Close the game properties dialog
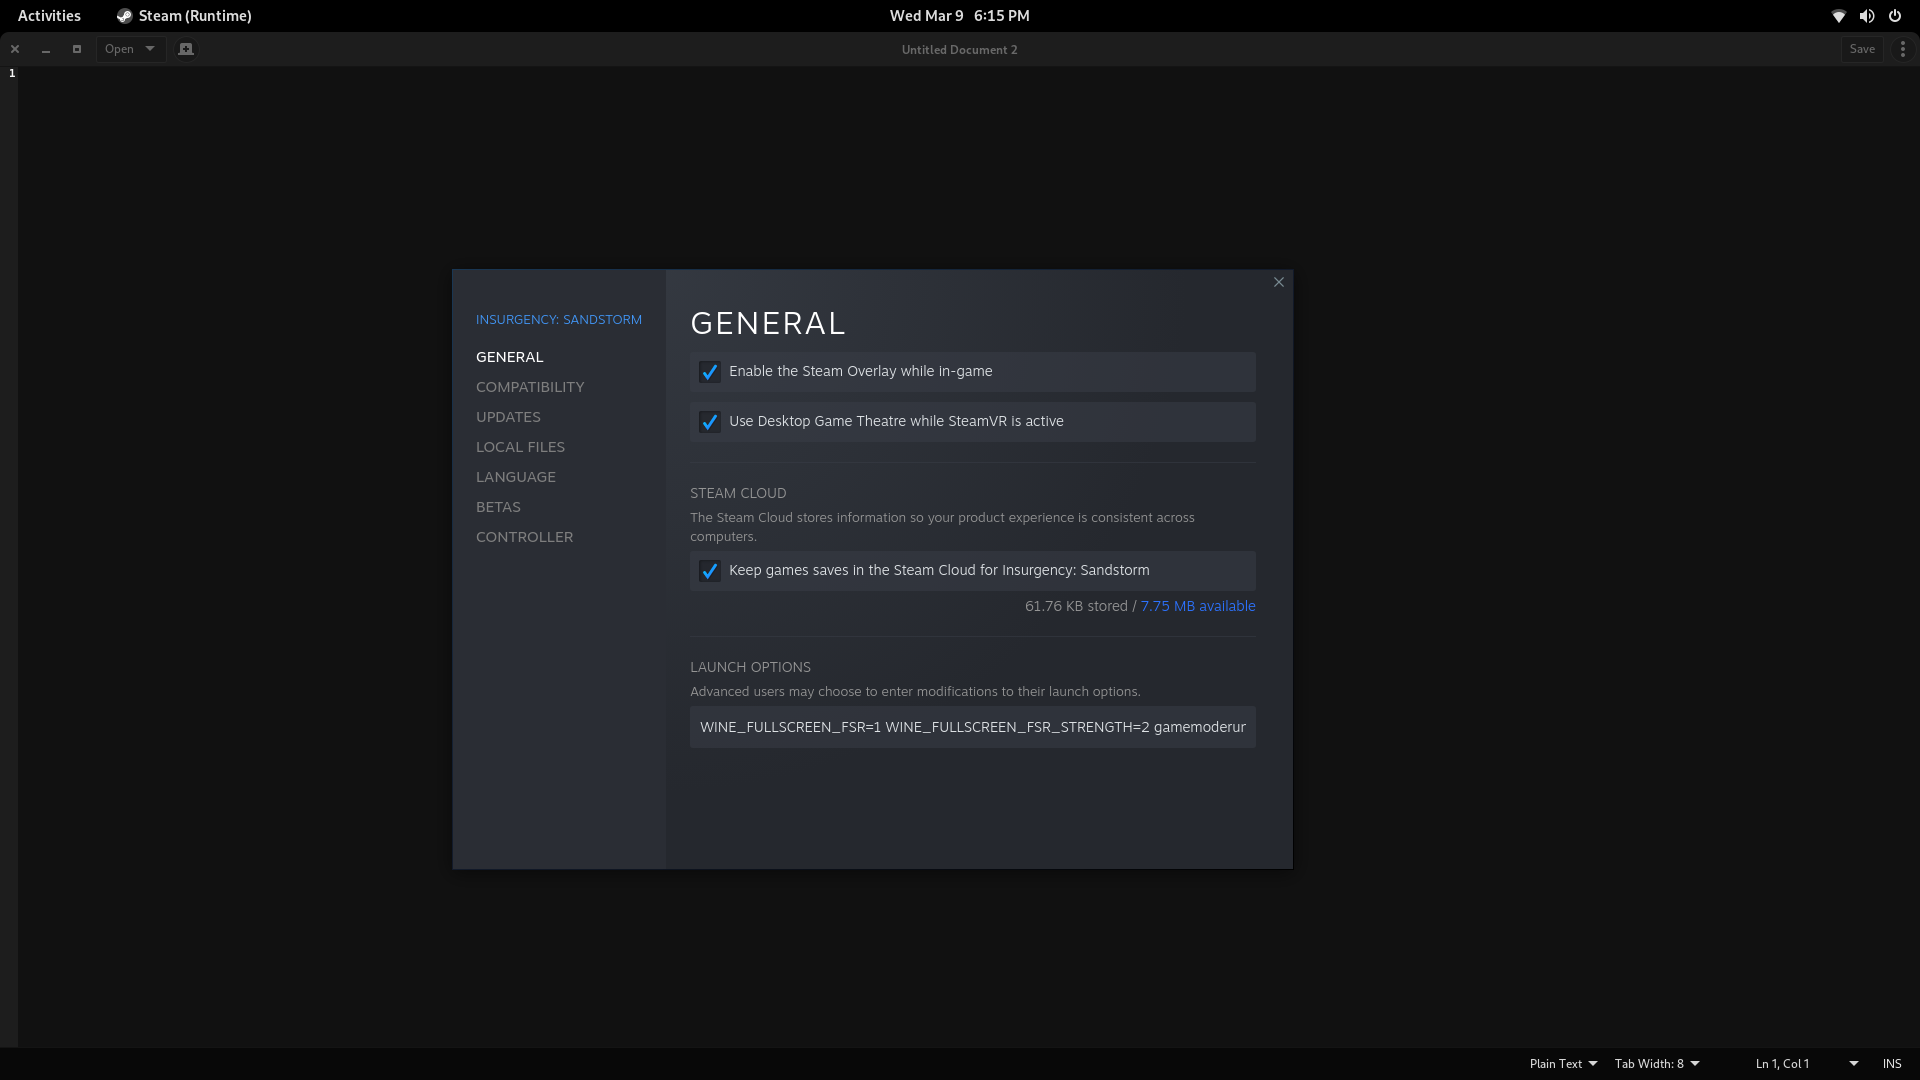 1278,282
